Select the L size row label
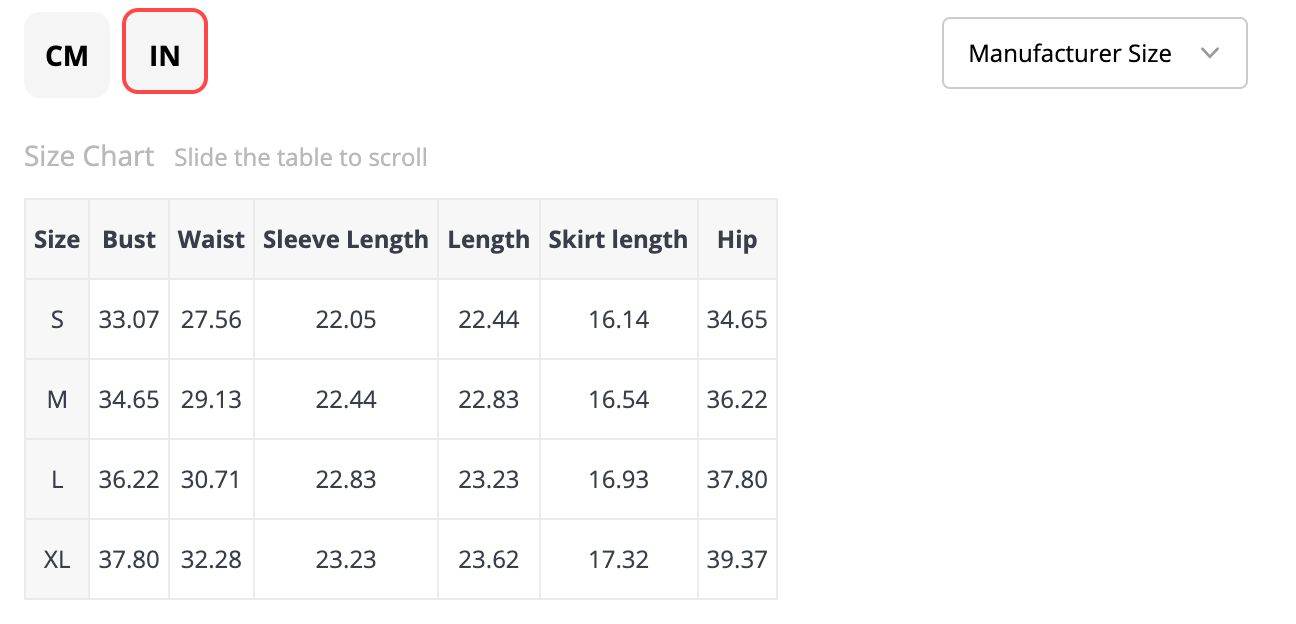Screen dimensions: 1296x624 (57, 479)
